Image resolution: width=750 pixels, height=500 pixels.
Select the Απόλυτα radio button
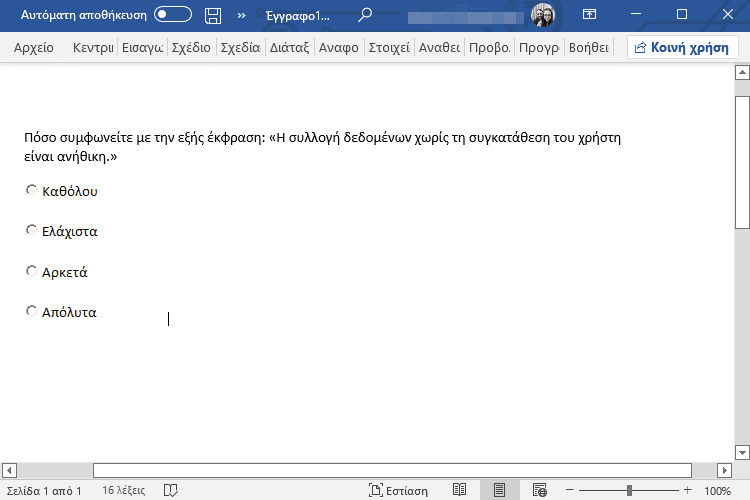31,311
